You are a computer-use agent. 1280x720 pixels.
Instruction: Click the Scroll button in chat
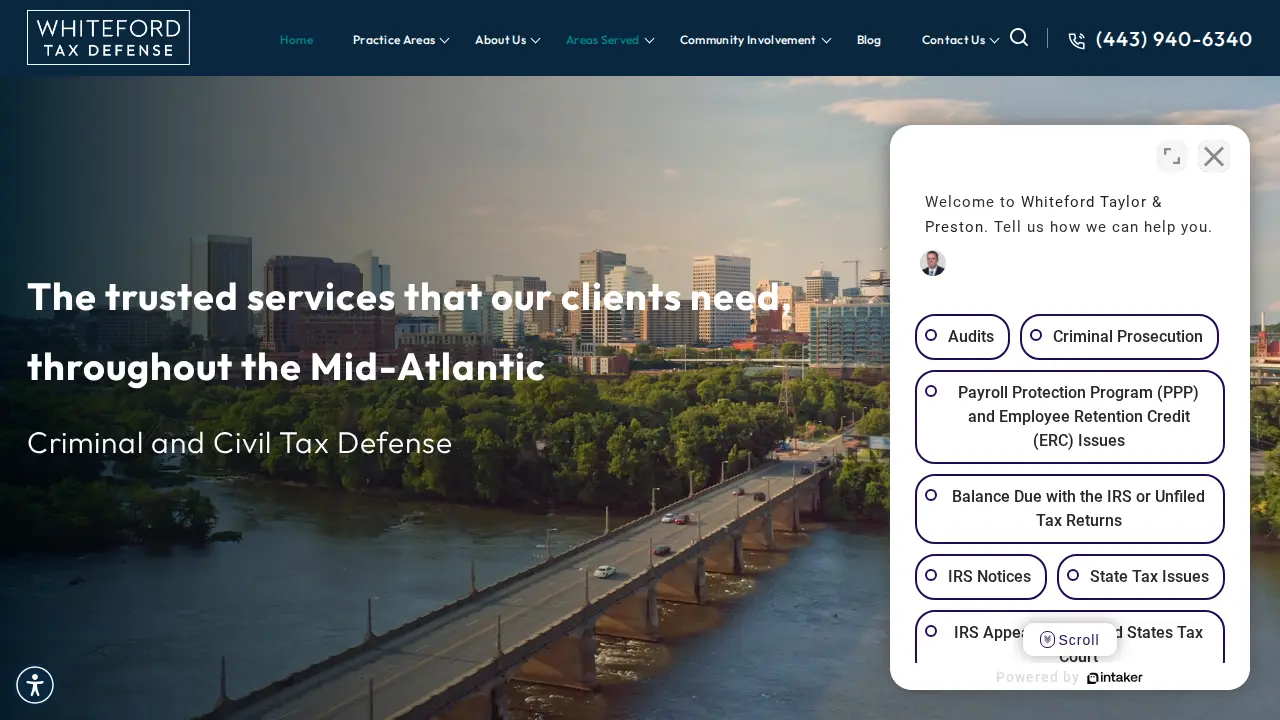click(x=1070, y=640)
